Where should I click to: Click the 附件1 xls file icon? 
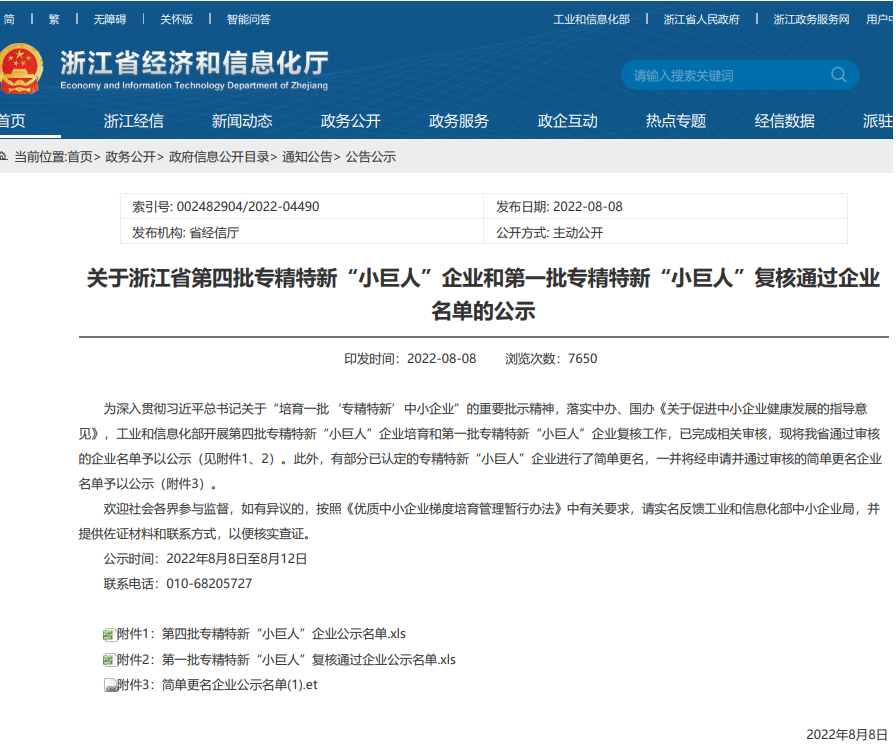109,634
